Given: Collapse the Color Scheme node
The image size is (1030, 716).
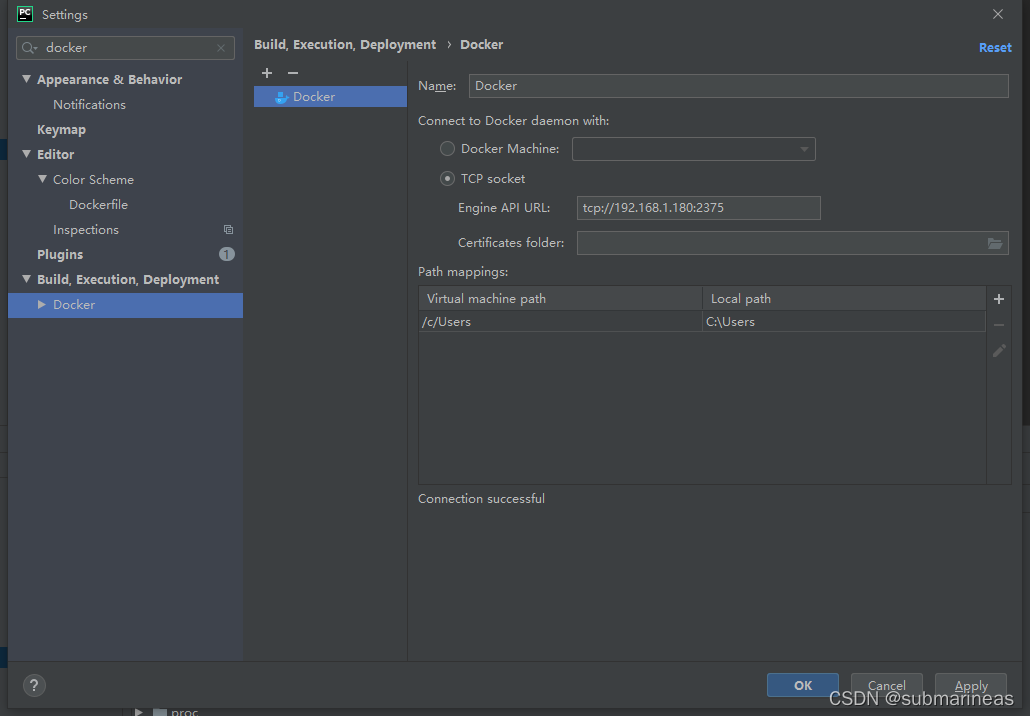Looking at the screenshot, I should 42,179.
